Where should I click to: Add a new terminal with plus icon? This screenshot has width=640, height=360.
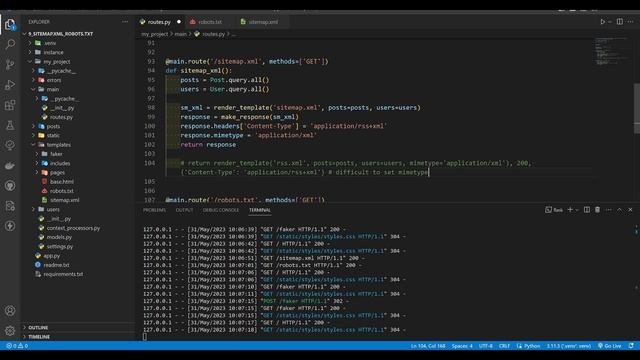570,210
